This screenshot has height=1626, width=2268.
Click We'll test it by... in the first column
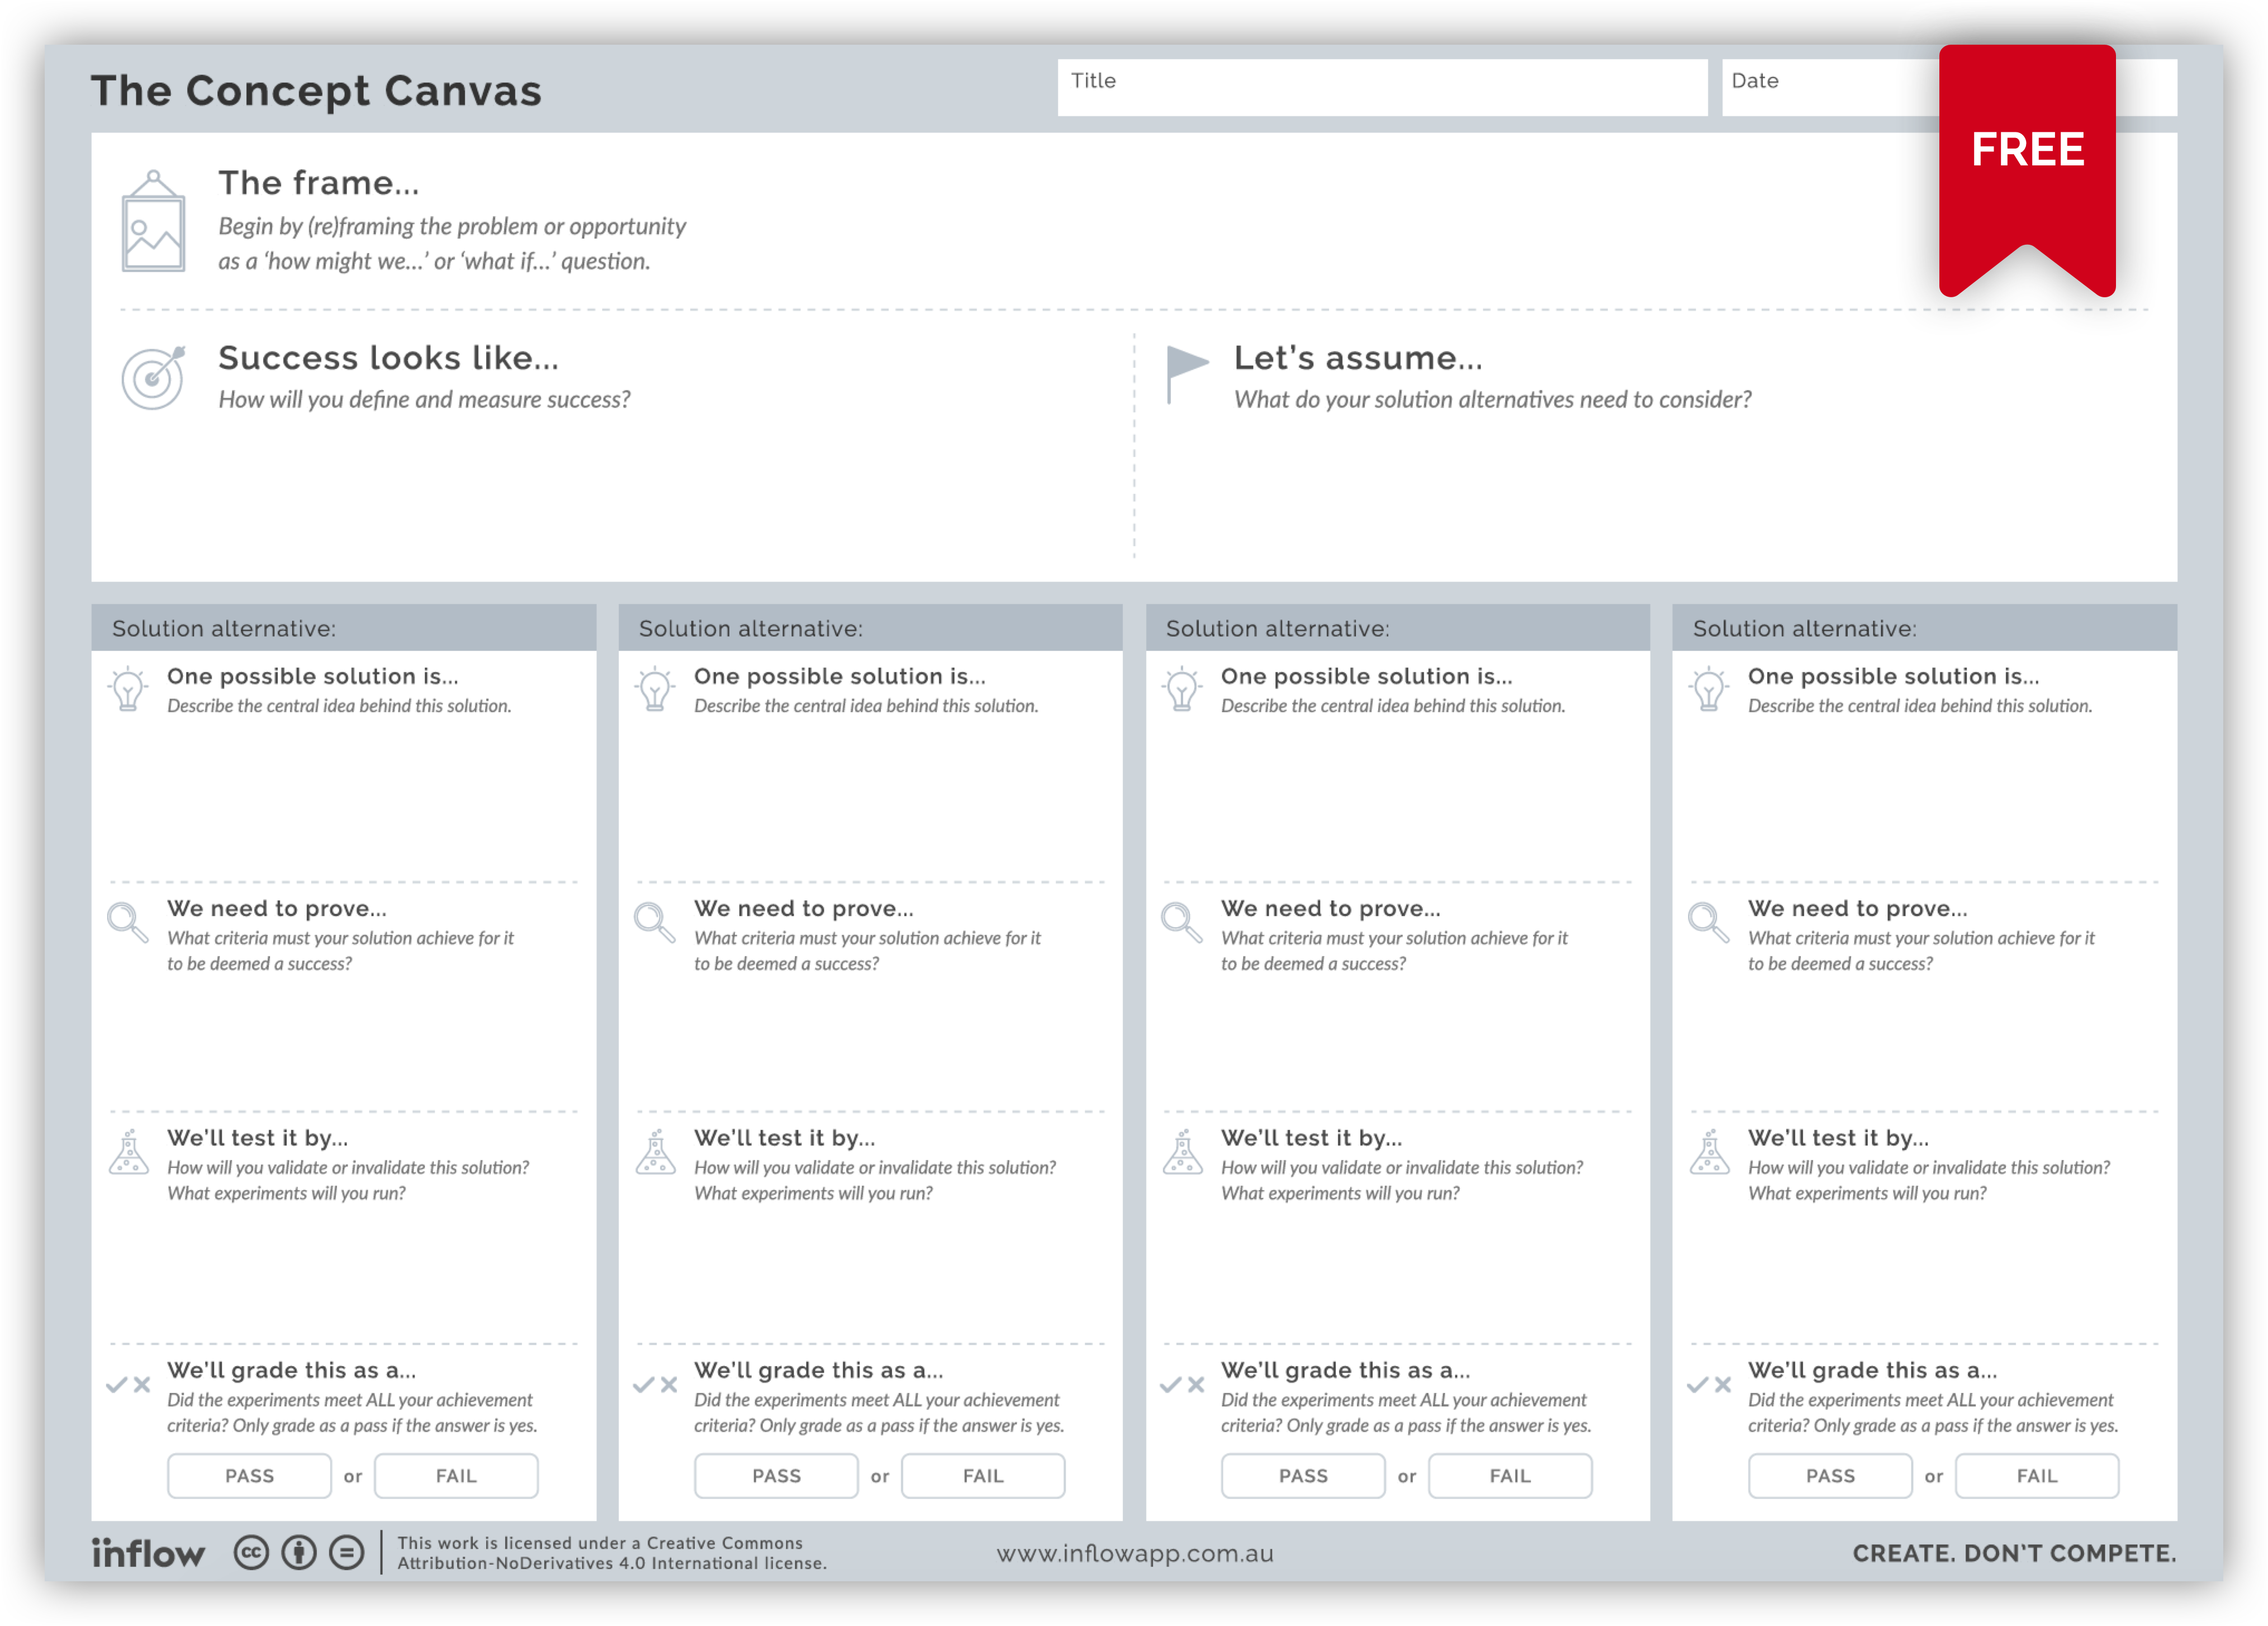coord(258,1138)
